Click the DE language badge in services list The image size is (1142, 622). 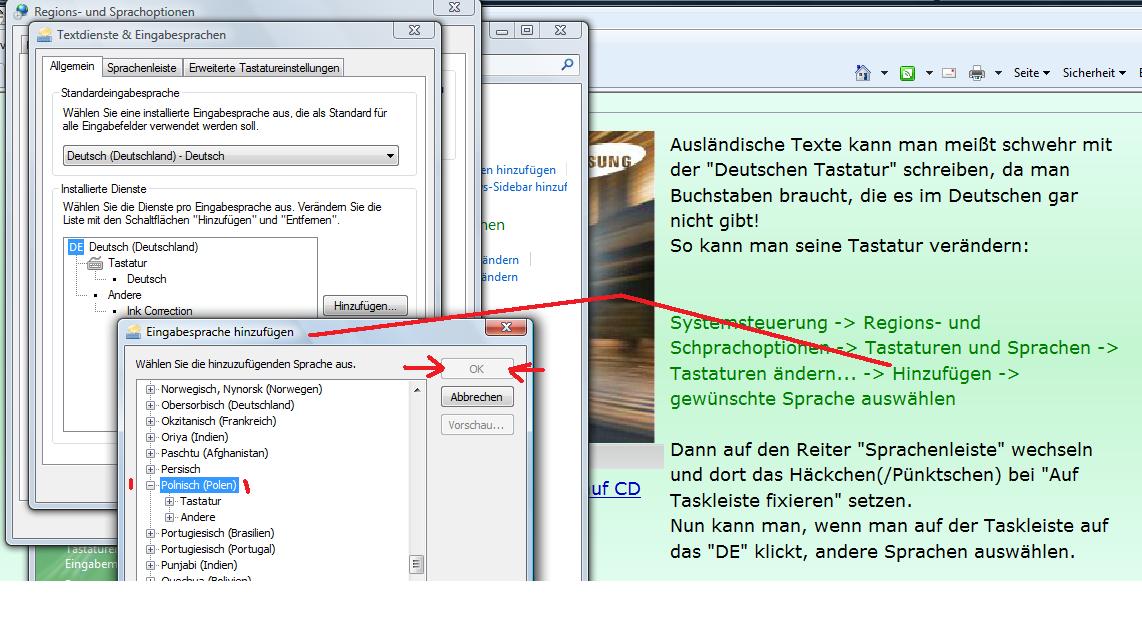pyautogui.click(x=76, y=247)
